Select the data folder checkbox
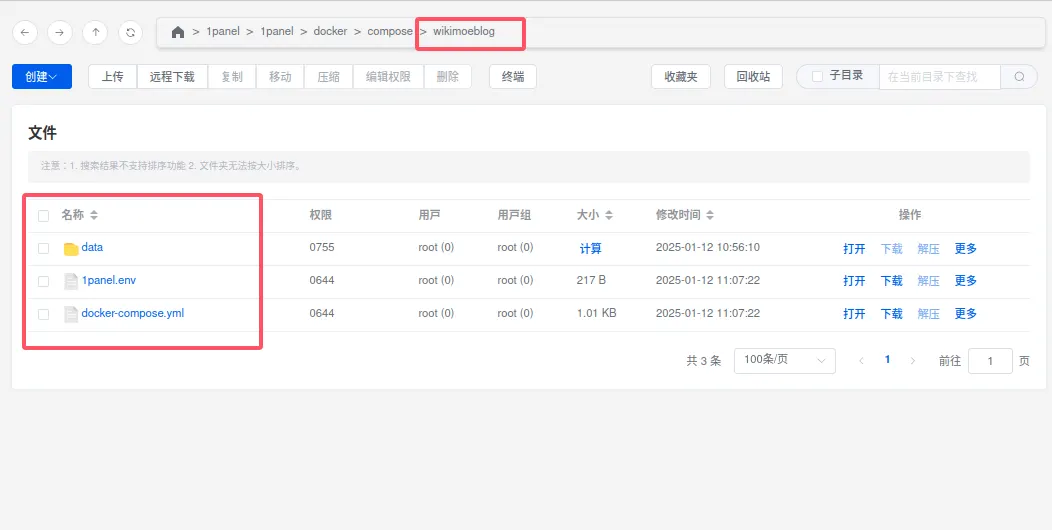The width and height of the screenshot is (1052, 530). click(44, 248)
